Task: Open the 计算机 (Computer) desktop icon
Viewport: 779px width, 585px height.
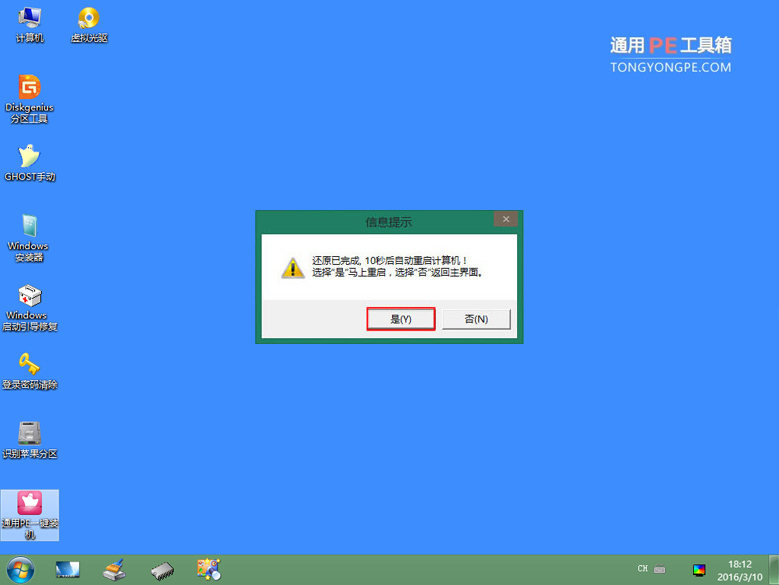Action: click(x=30, y=20)
